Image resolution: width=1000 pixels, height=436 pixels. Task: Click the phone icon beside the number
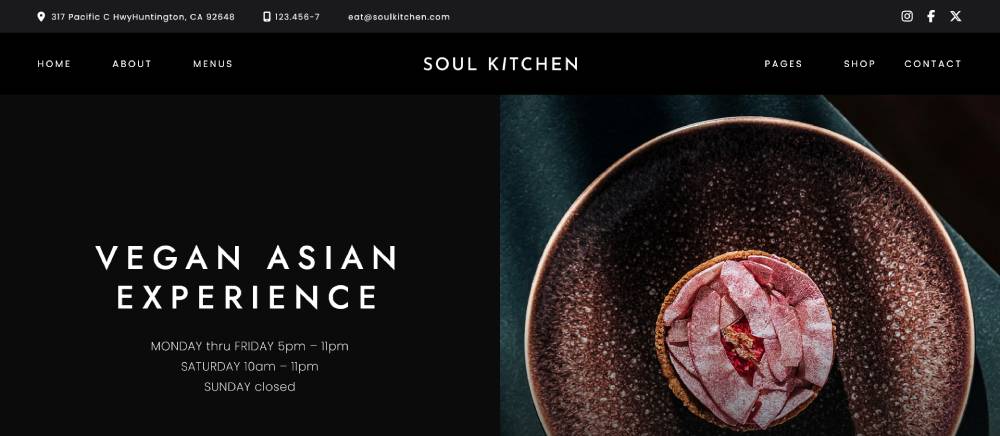[x=267, y=17]
